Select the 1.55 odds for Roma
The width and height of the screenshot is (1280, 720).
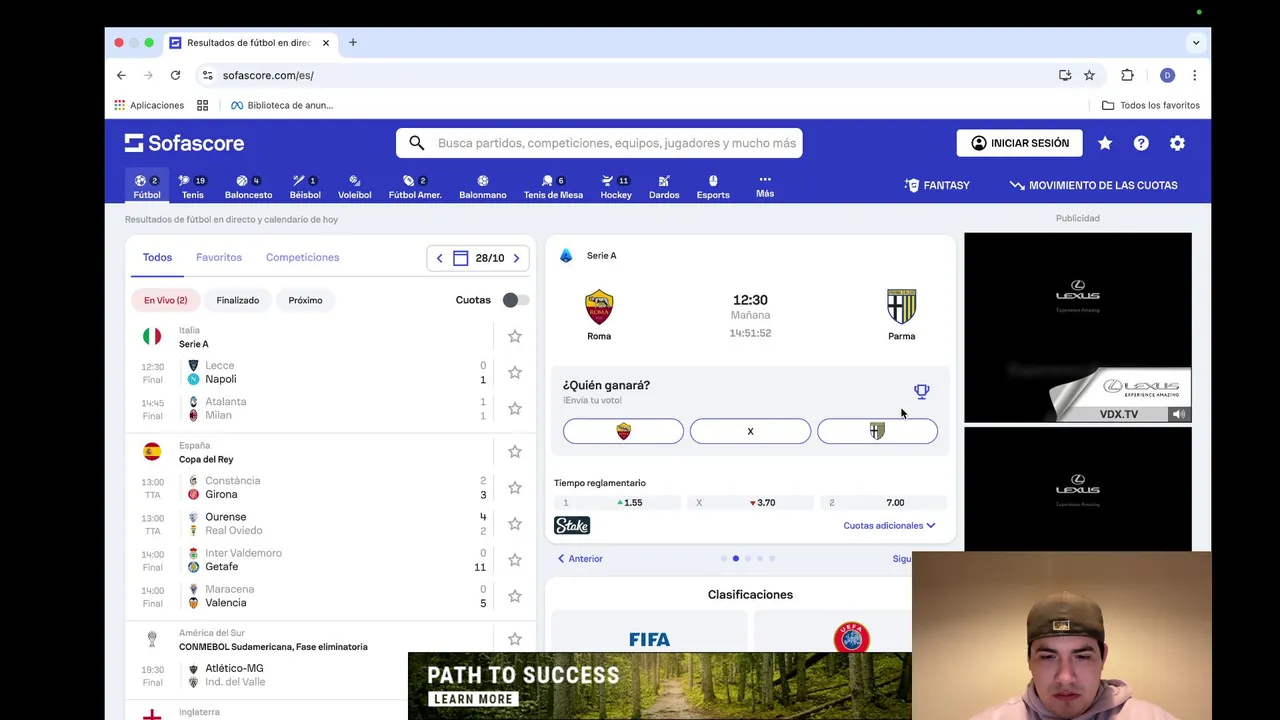coord(617,503)
